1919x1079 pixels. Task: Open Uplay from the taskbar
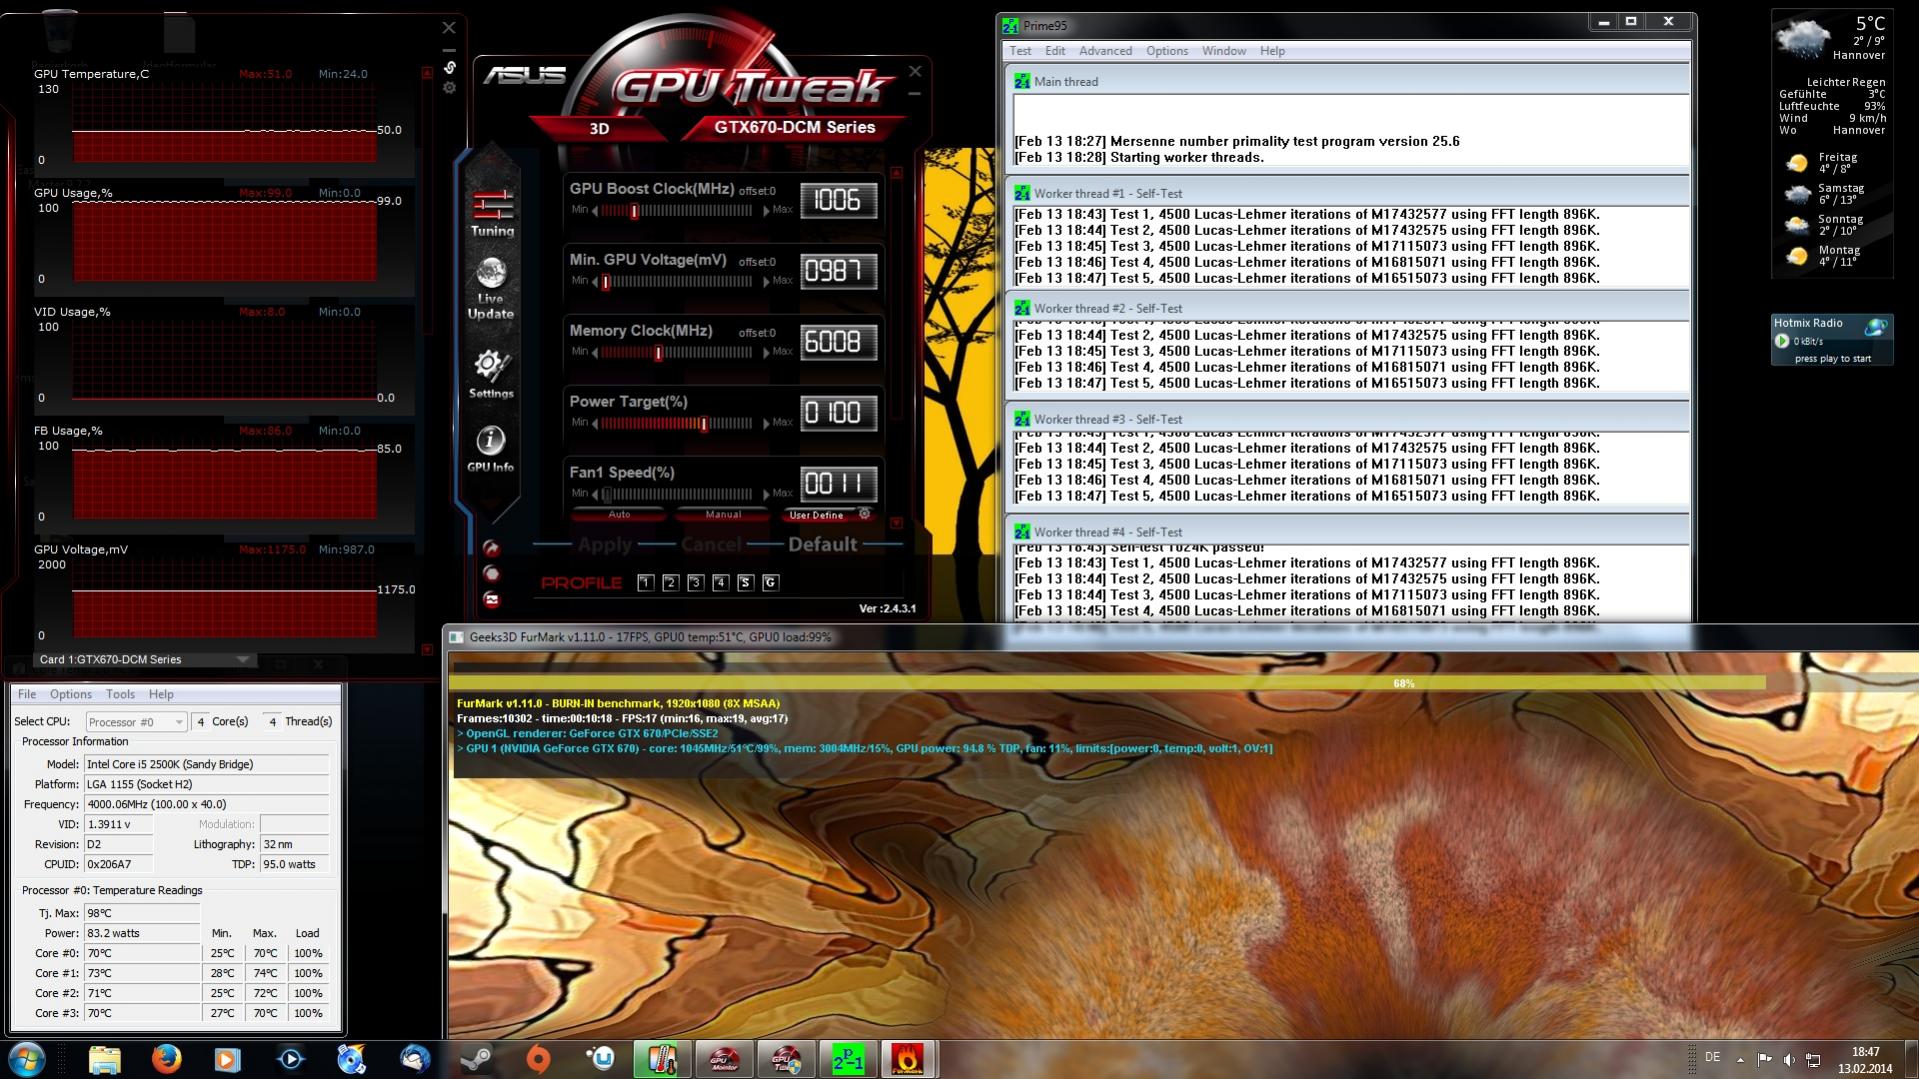coord(600,1058)
